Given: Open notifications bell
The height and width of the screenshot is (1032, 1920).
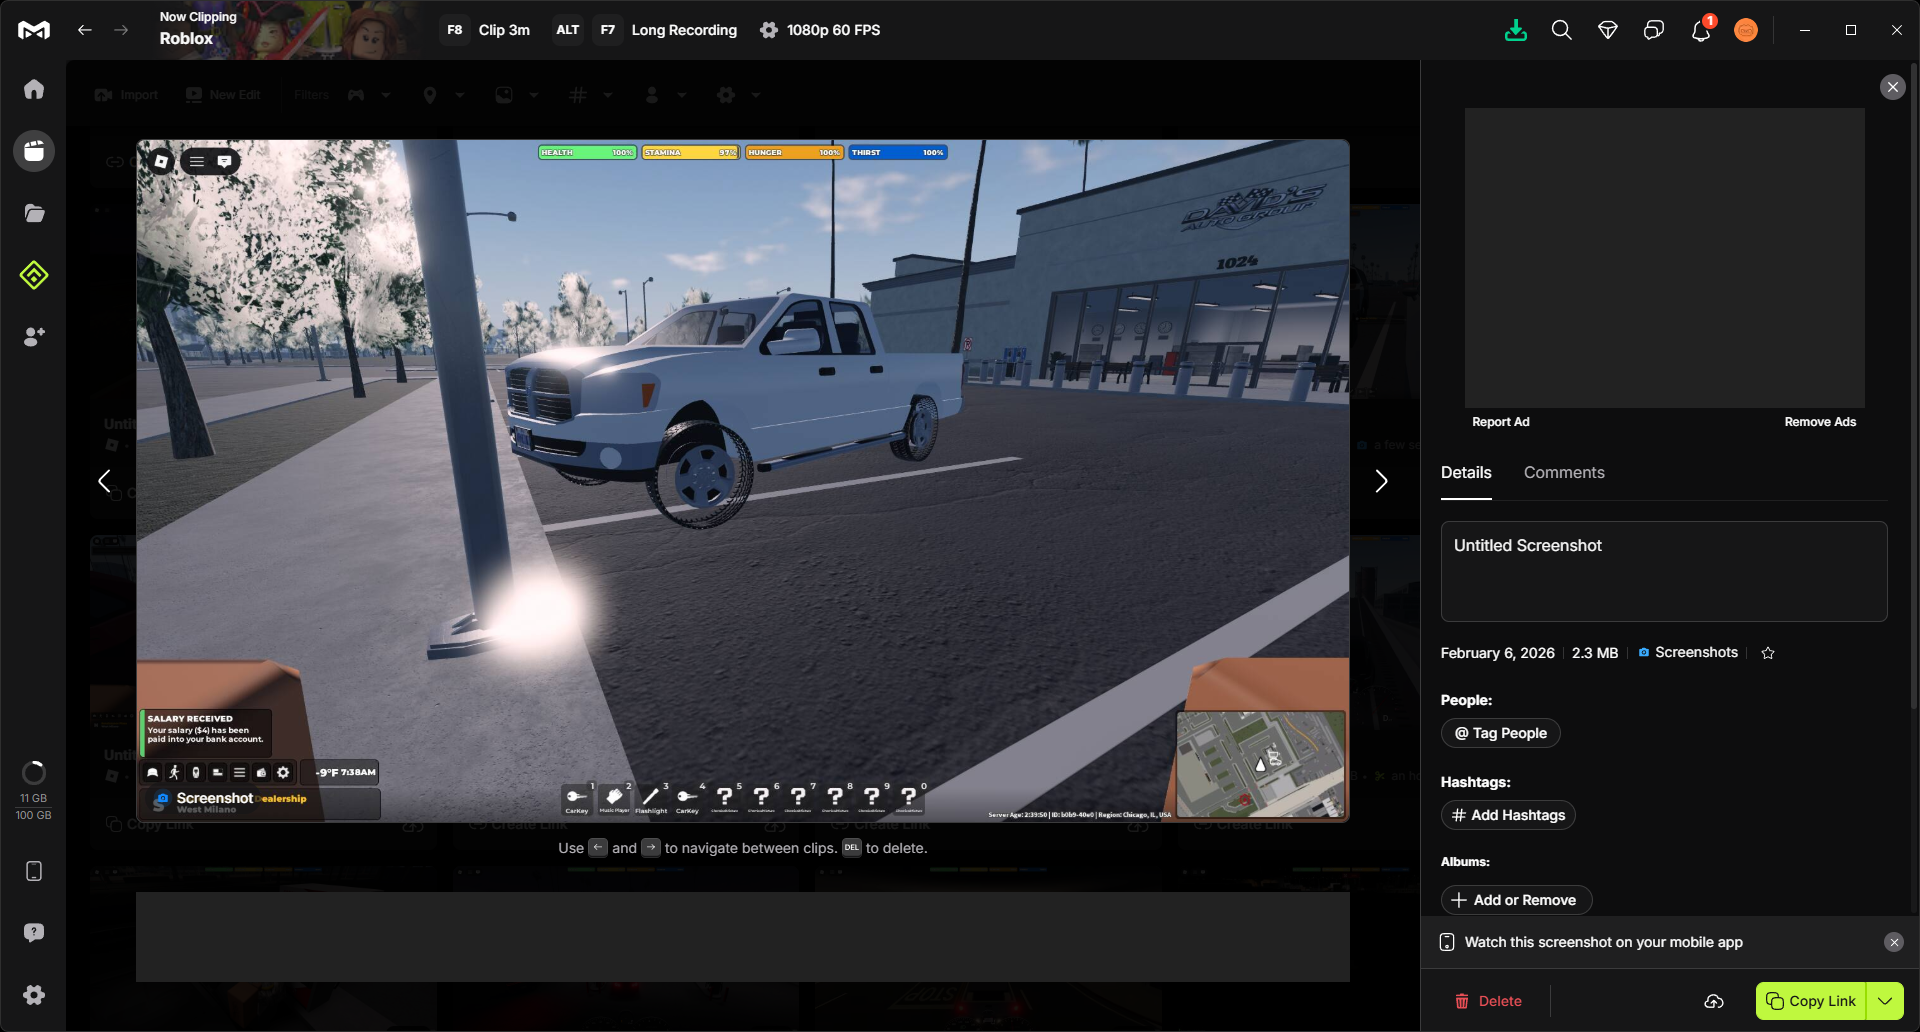Looking at the screenshot, I should tap(1700, 31).
